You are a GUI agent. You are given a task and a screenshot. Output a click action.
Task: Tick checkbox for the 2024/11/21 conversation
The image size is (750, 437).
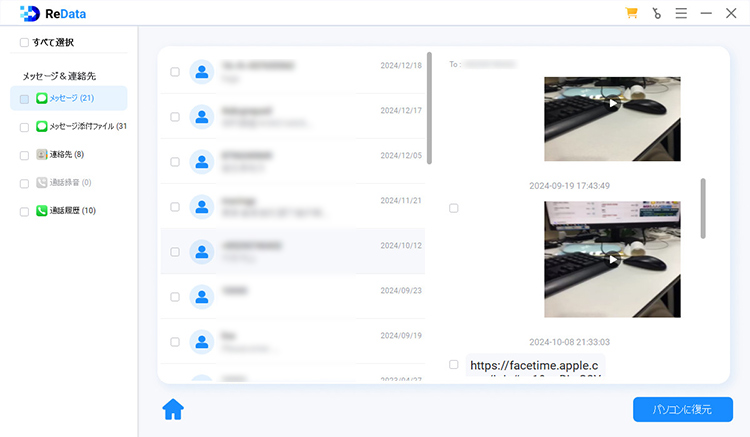[x=175, y=207]
